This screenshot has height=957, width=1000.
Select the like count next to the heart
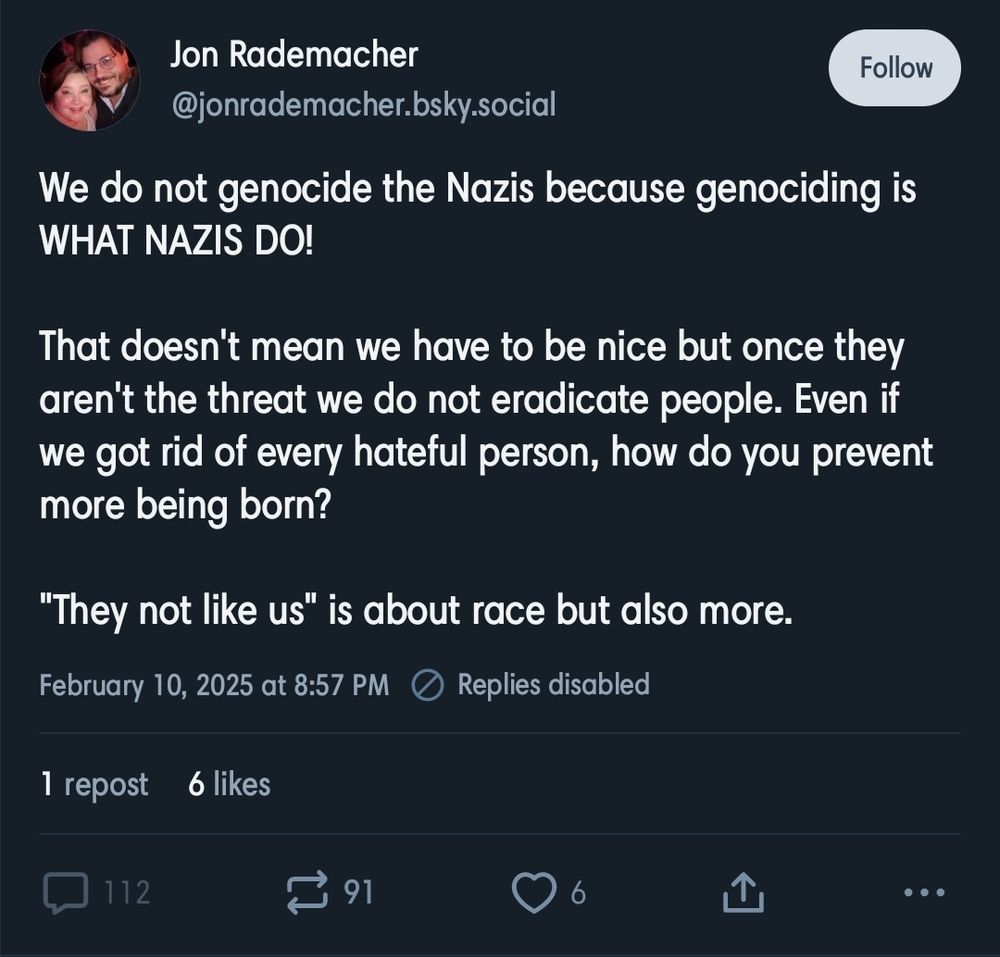click(x=577, y=893)
